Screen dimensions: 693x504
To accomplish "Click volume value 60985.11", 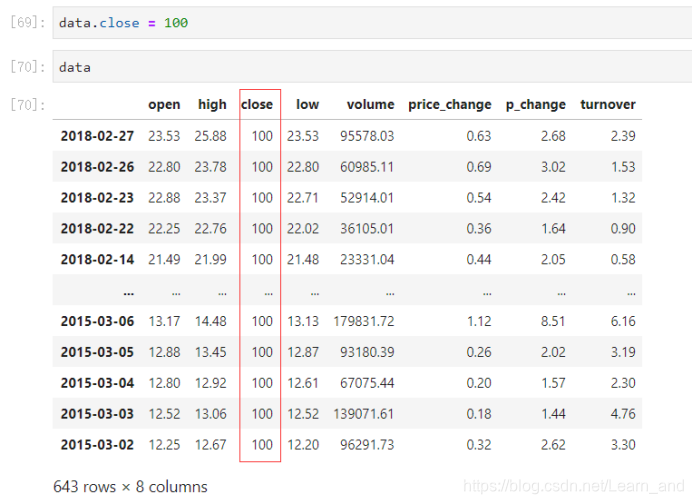I will point(367,167).
